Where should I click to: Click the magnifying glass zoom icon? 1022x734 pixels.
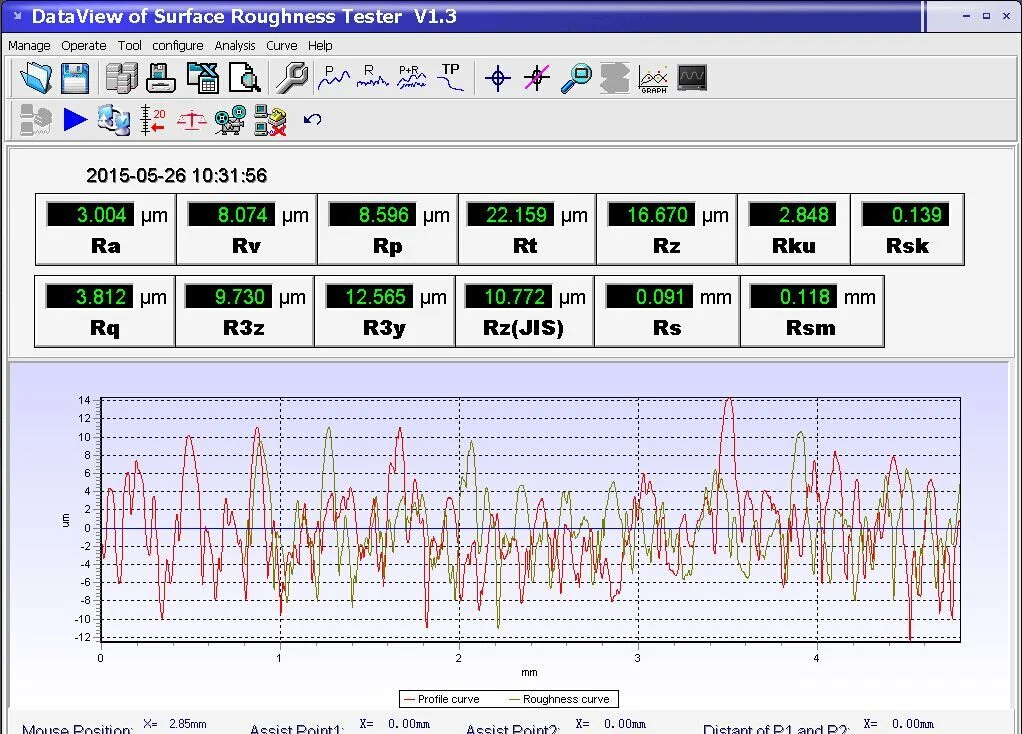[575, 78]
